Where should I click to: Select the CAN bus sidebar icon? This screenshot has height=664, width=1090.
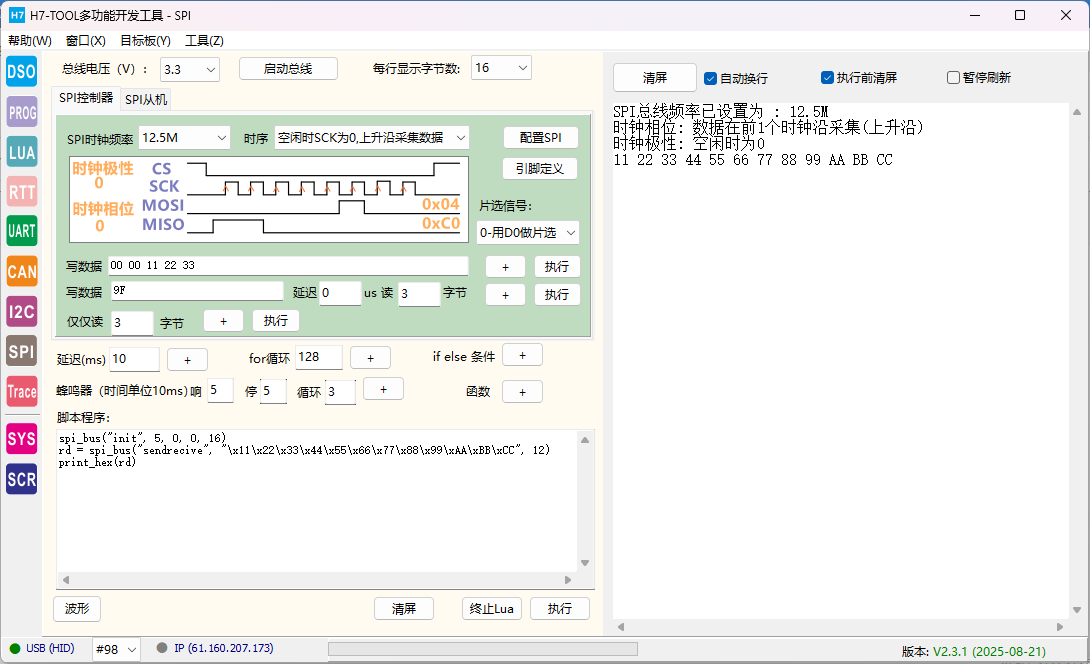pos(21,271)
